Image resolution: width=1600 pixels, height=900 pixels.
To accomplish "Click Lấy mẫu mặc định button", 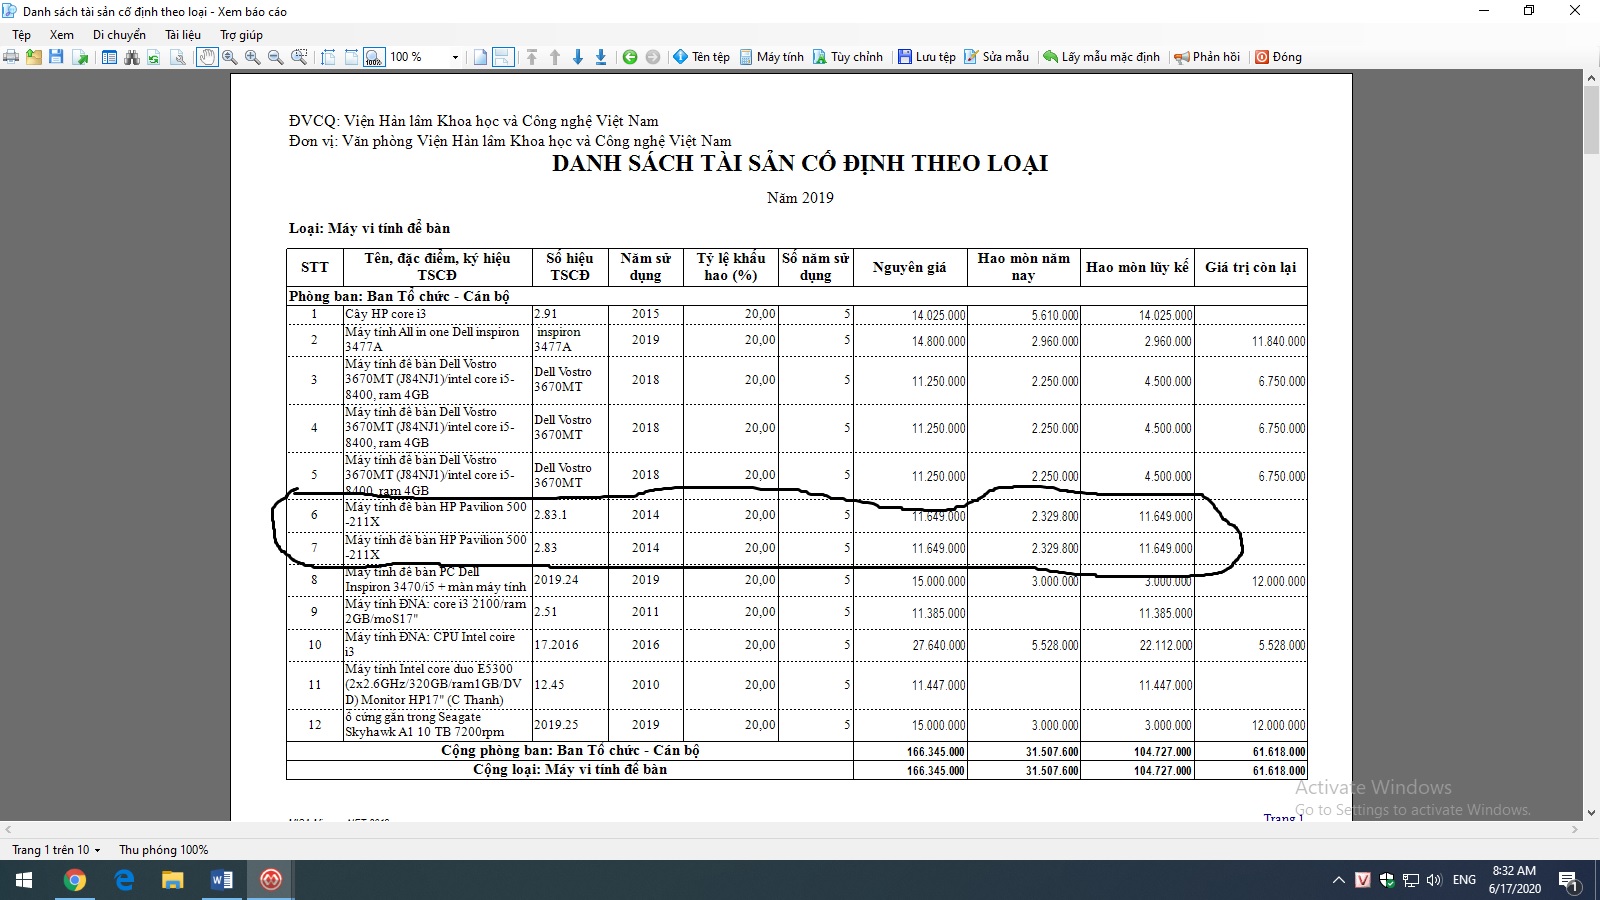I will click(1101, 57).
